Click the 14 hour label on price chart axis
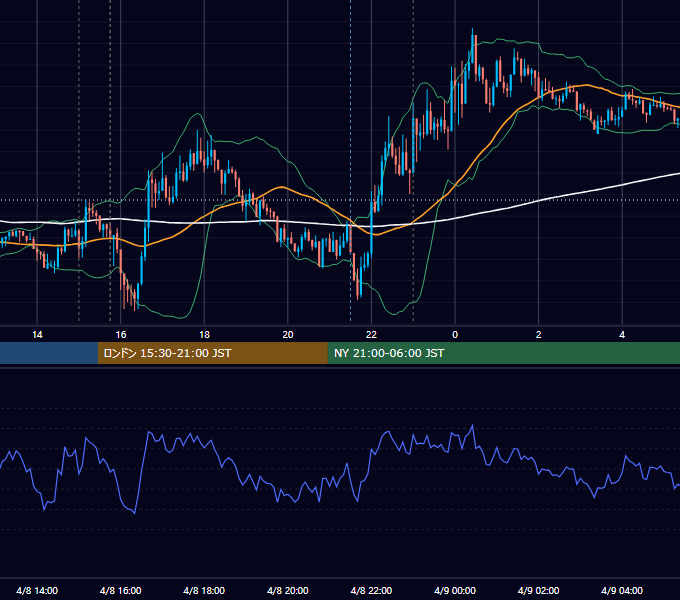 (x=37, y=335)
